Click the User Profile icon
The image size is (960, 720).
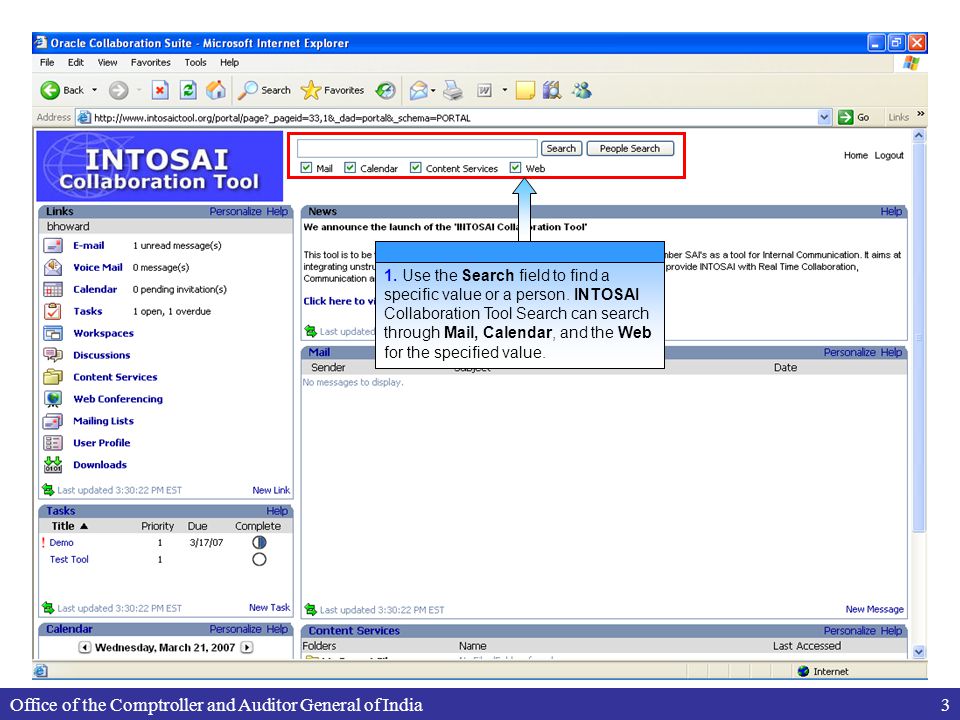coord(53,443)
